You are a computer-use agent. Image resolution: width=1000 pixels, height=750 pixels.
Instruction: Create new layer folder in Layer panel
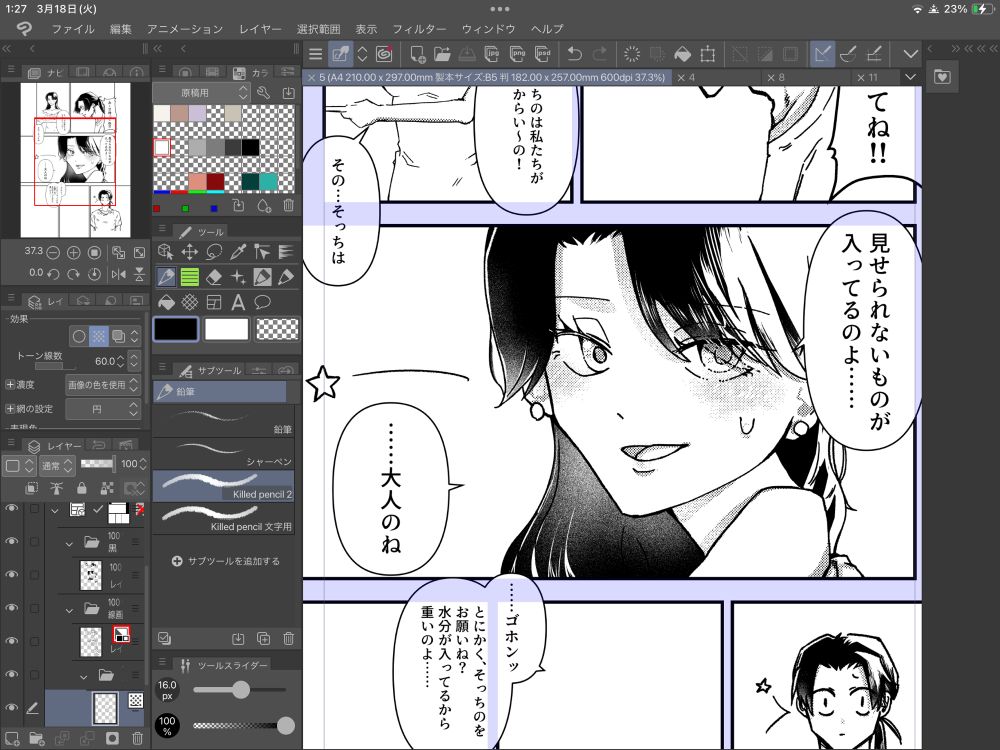click(36, 739)
